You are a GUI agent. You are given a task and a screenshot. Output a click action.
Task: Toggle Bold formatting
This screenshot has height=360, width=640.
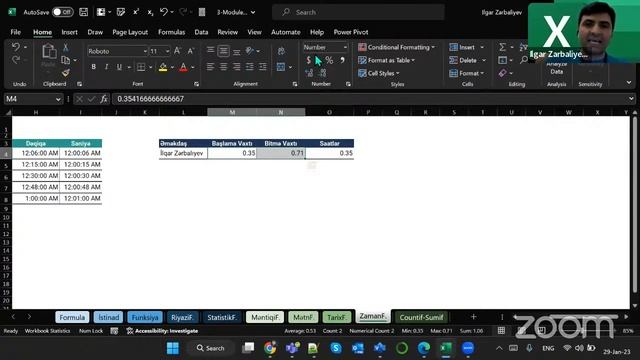93,67
